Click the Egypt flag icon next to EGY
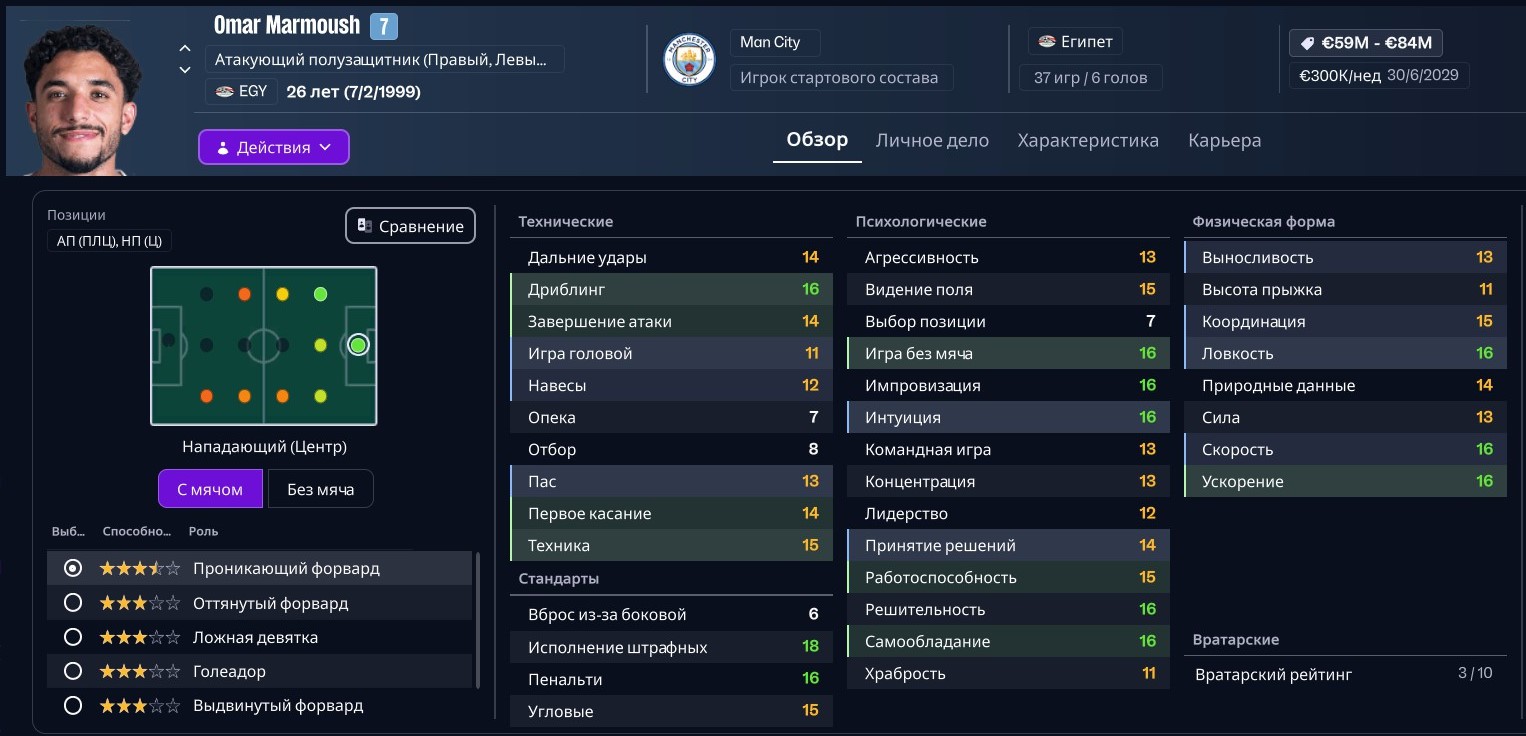 click(x=224, y=92)
